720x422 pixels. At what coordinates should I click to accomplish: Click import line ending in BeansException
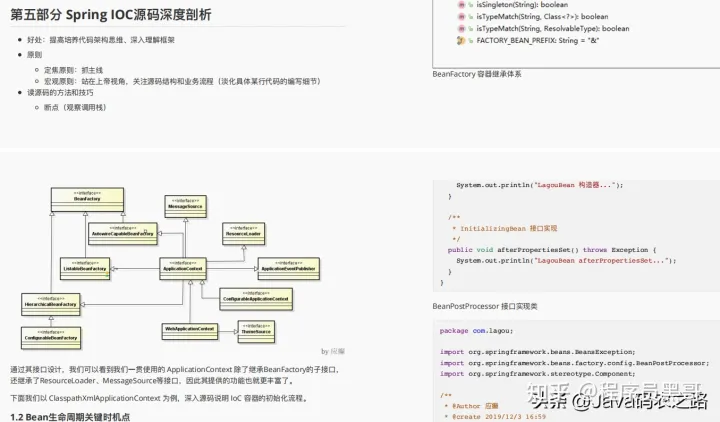point(537,352)
